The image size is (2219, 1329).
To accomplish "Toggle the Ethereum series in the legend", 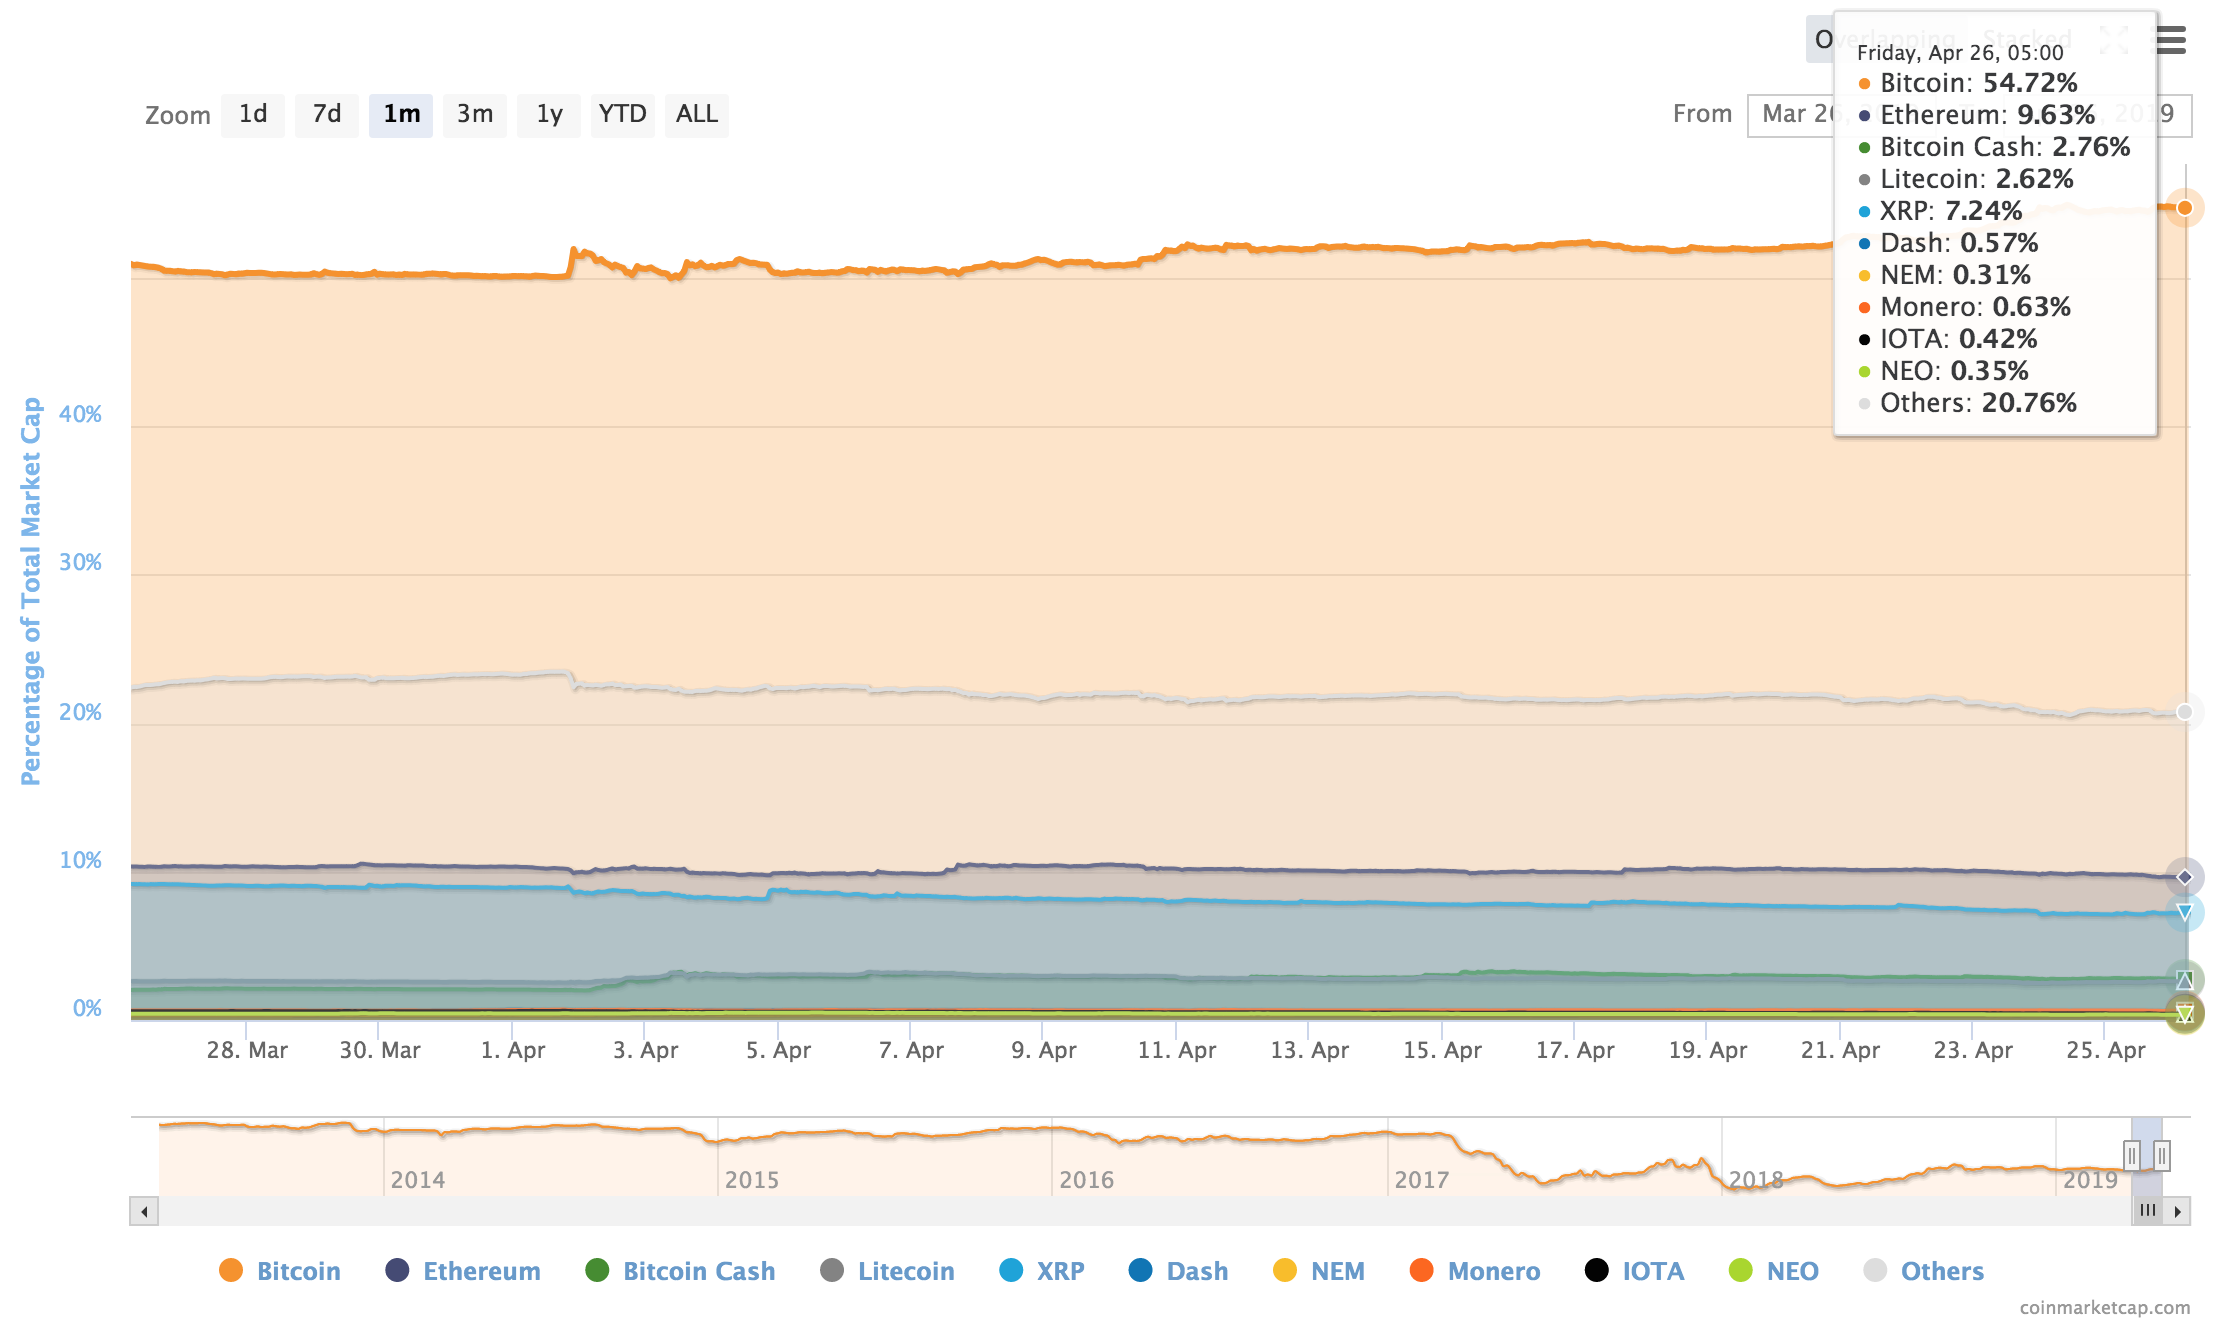I will tap(463, 1271).
